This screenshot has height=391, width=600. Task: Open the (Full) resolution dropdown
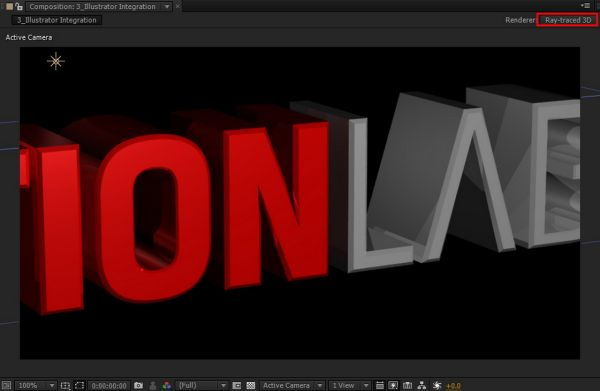click(202, 385)
